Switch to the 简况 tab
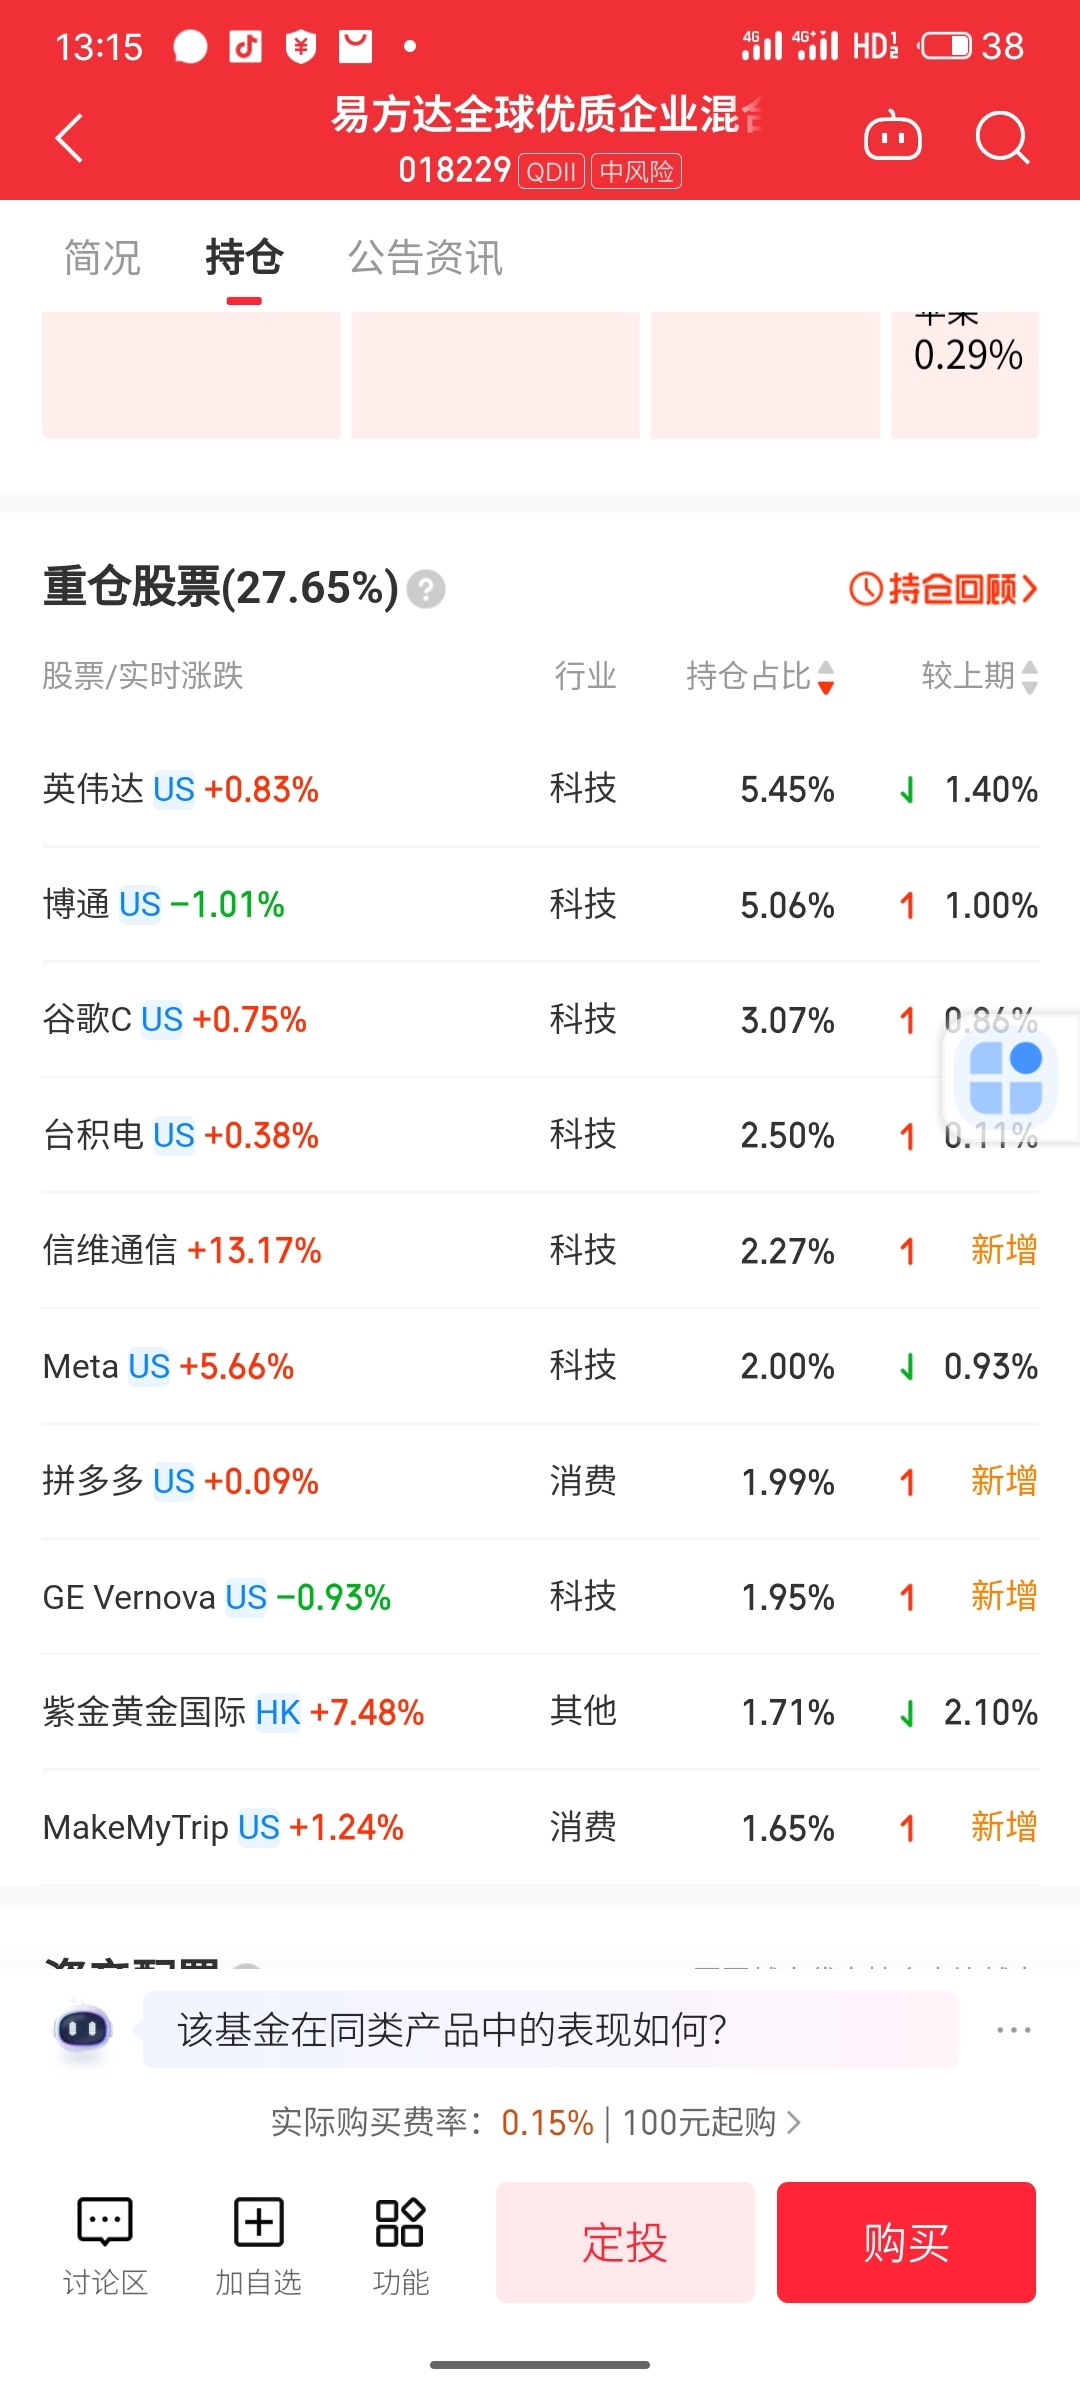This screenshot has width=1080, height=2400. (x=102, y=258)
